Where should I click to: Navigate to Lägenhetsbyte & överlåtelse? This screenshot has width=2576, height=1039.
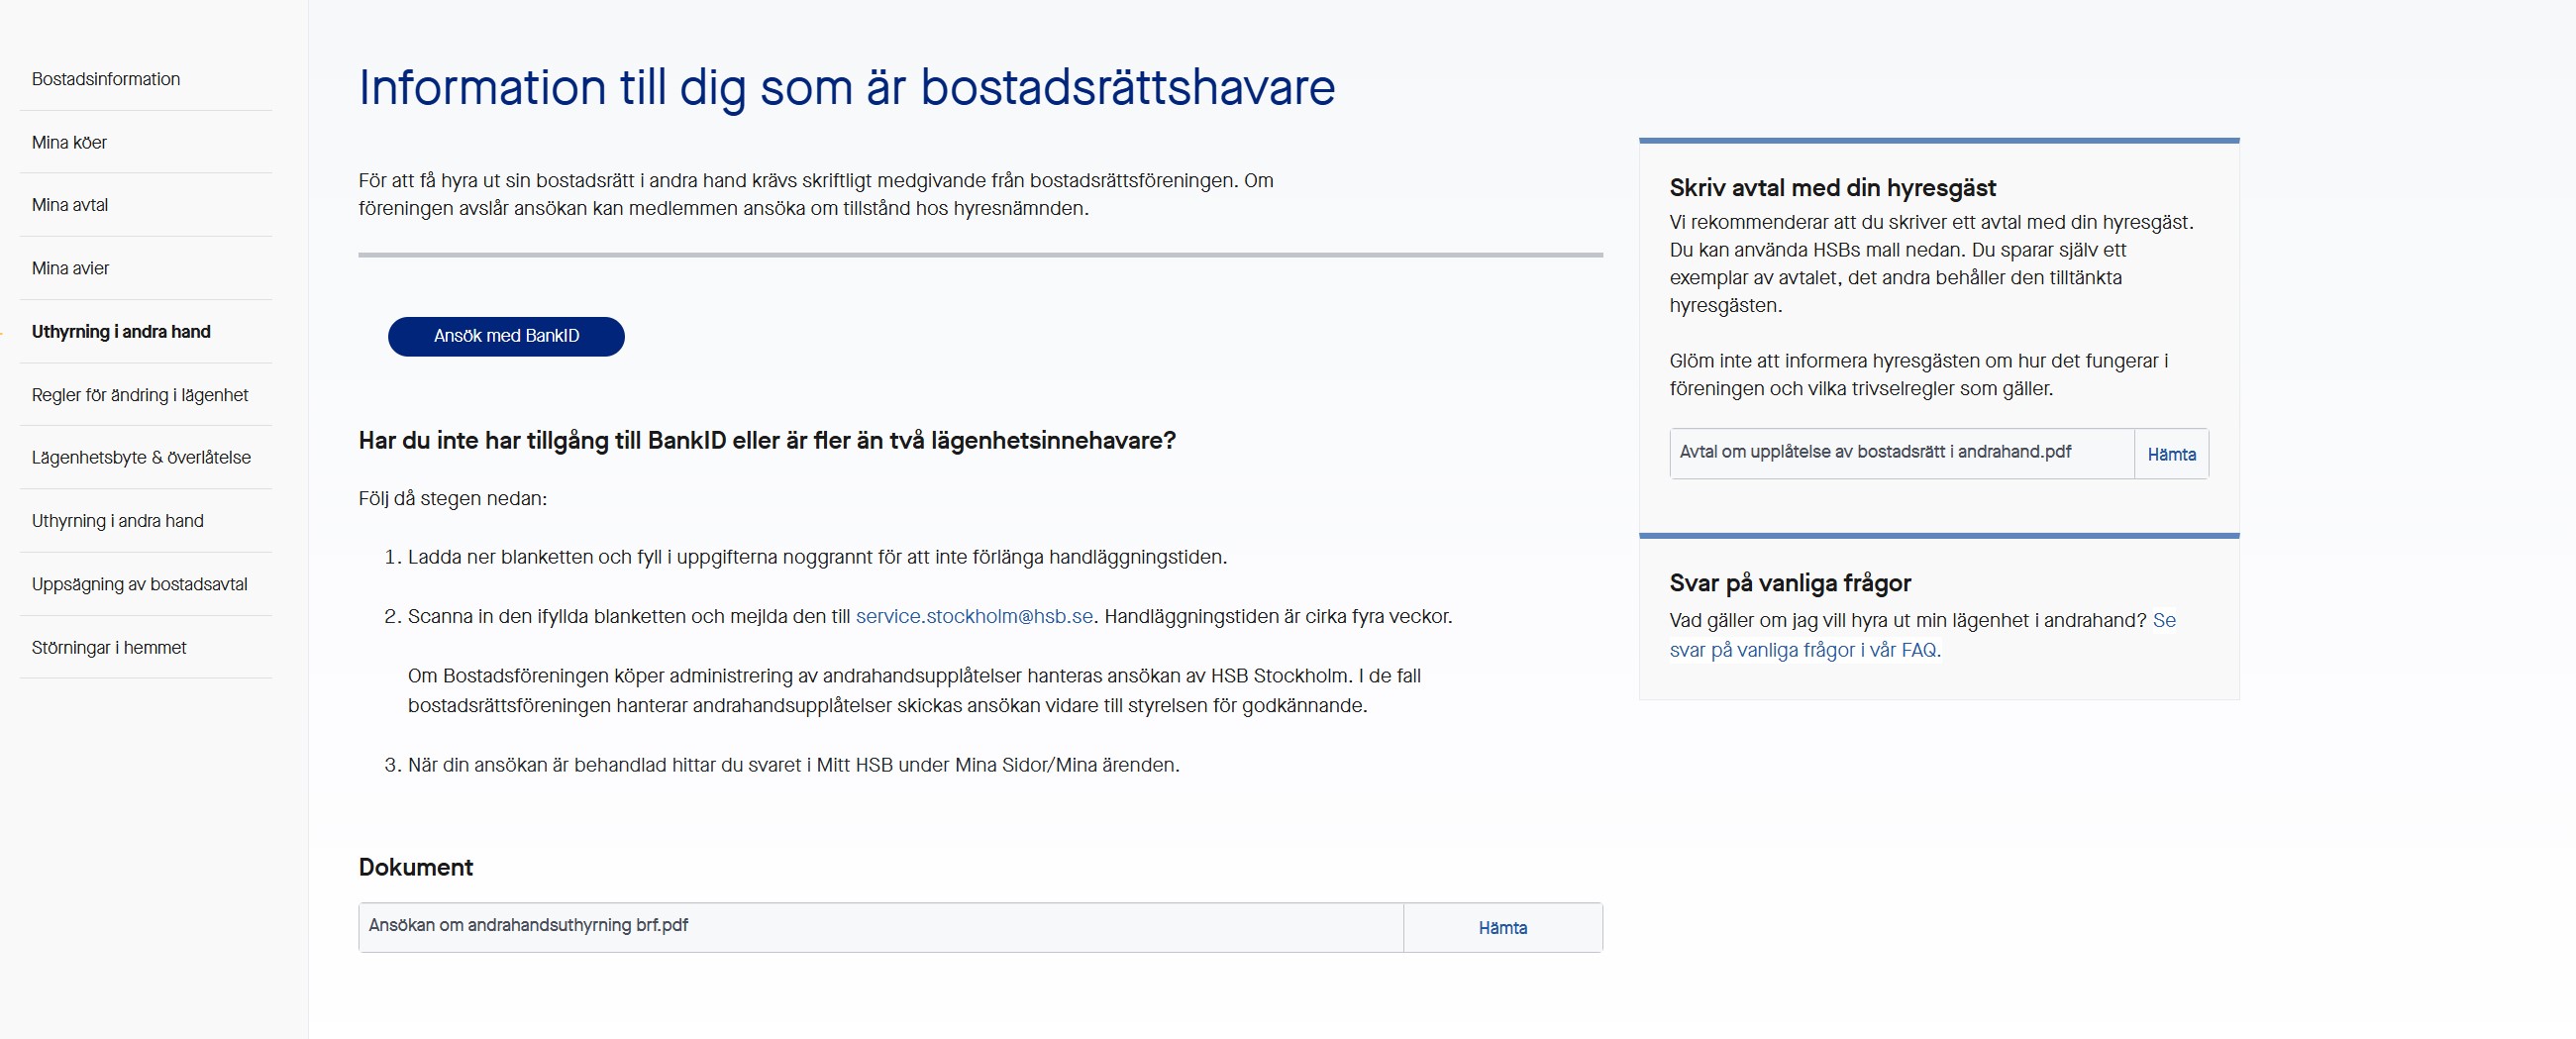pos(141,457)
